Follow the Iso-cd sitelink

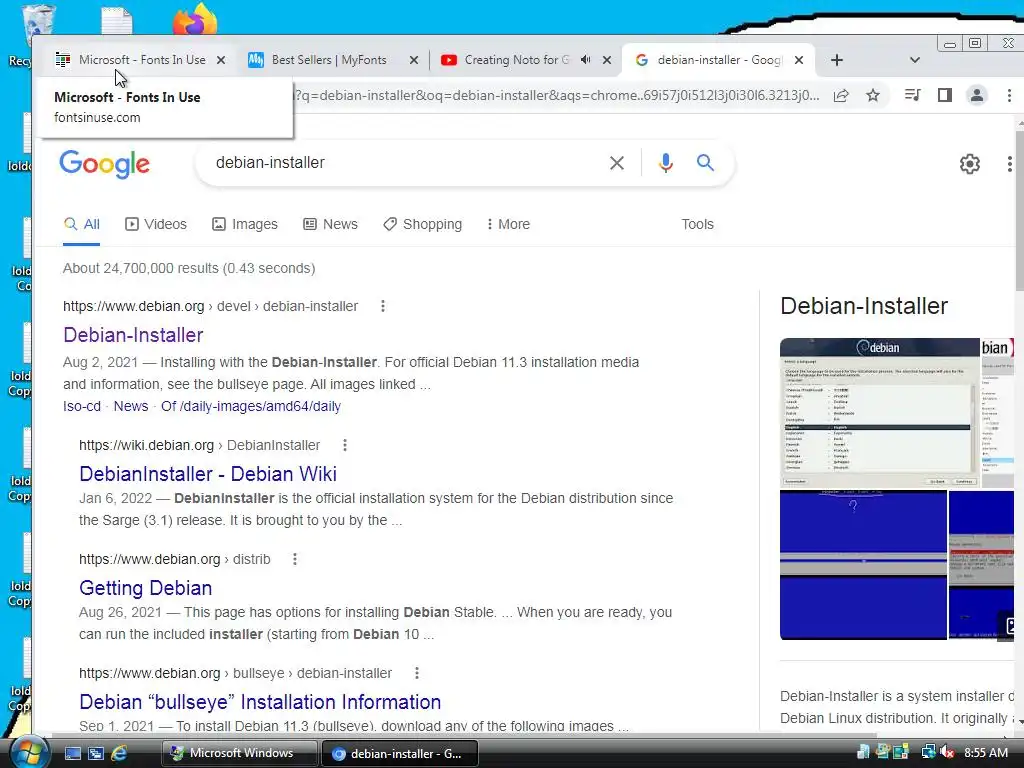[x=82, y=406]
